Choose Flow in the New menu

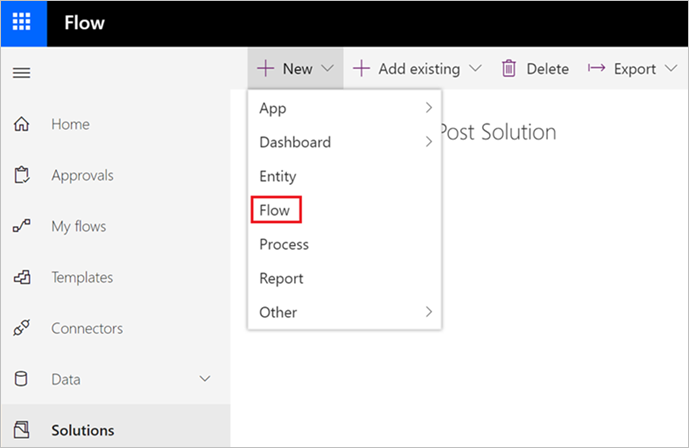tap(344, 210)
